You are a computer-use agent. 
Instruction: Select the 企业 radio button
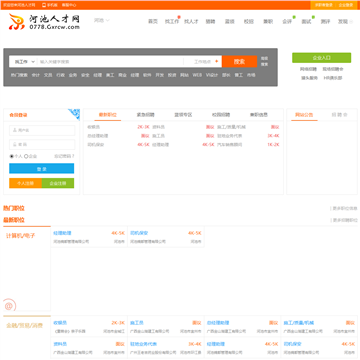(x=26, y=156)
